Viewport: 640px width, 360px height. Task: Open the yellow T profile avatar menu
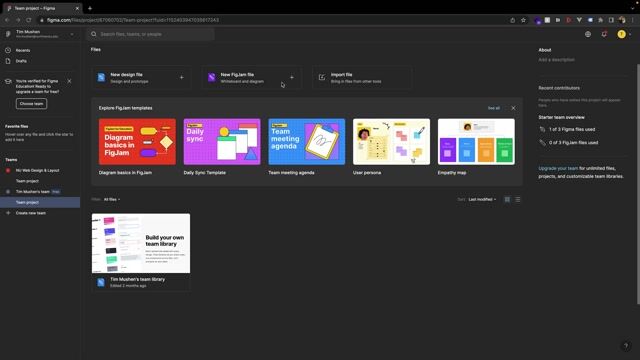coord(622,34)
